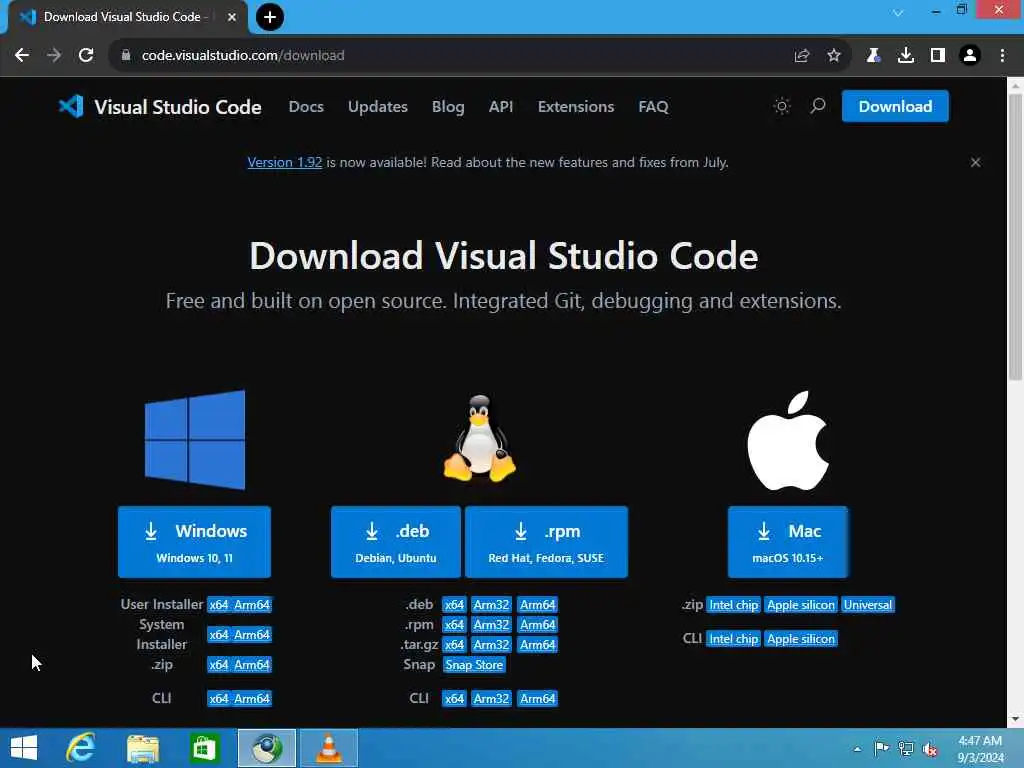
Task: Click System Installer Arm64 link
Action: pos(252,635)
